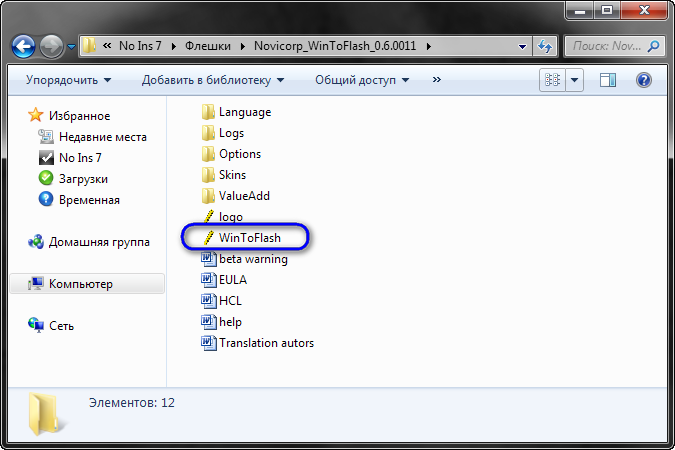Select Домашняя группа in navigation pane
Viewport: 675px width, 450px height.
pos(99,242)
